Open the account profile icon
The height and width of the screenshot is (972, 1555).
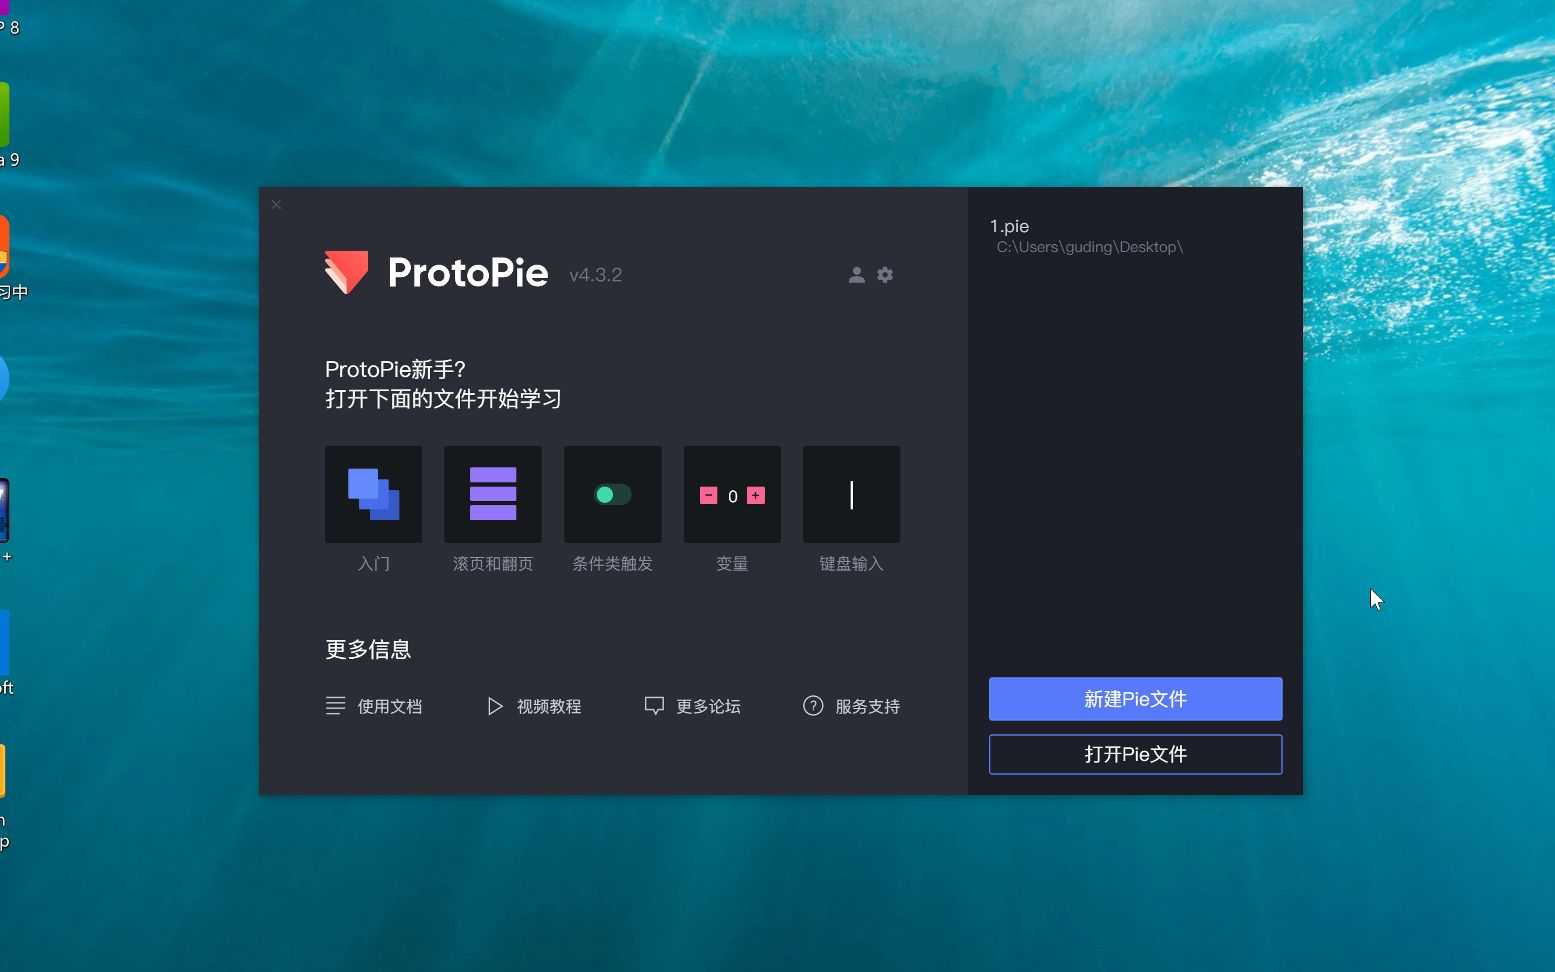tap(856, 275)
